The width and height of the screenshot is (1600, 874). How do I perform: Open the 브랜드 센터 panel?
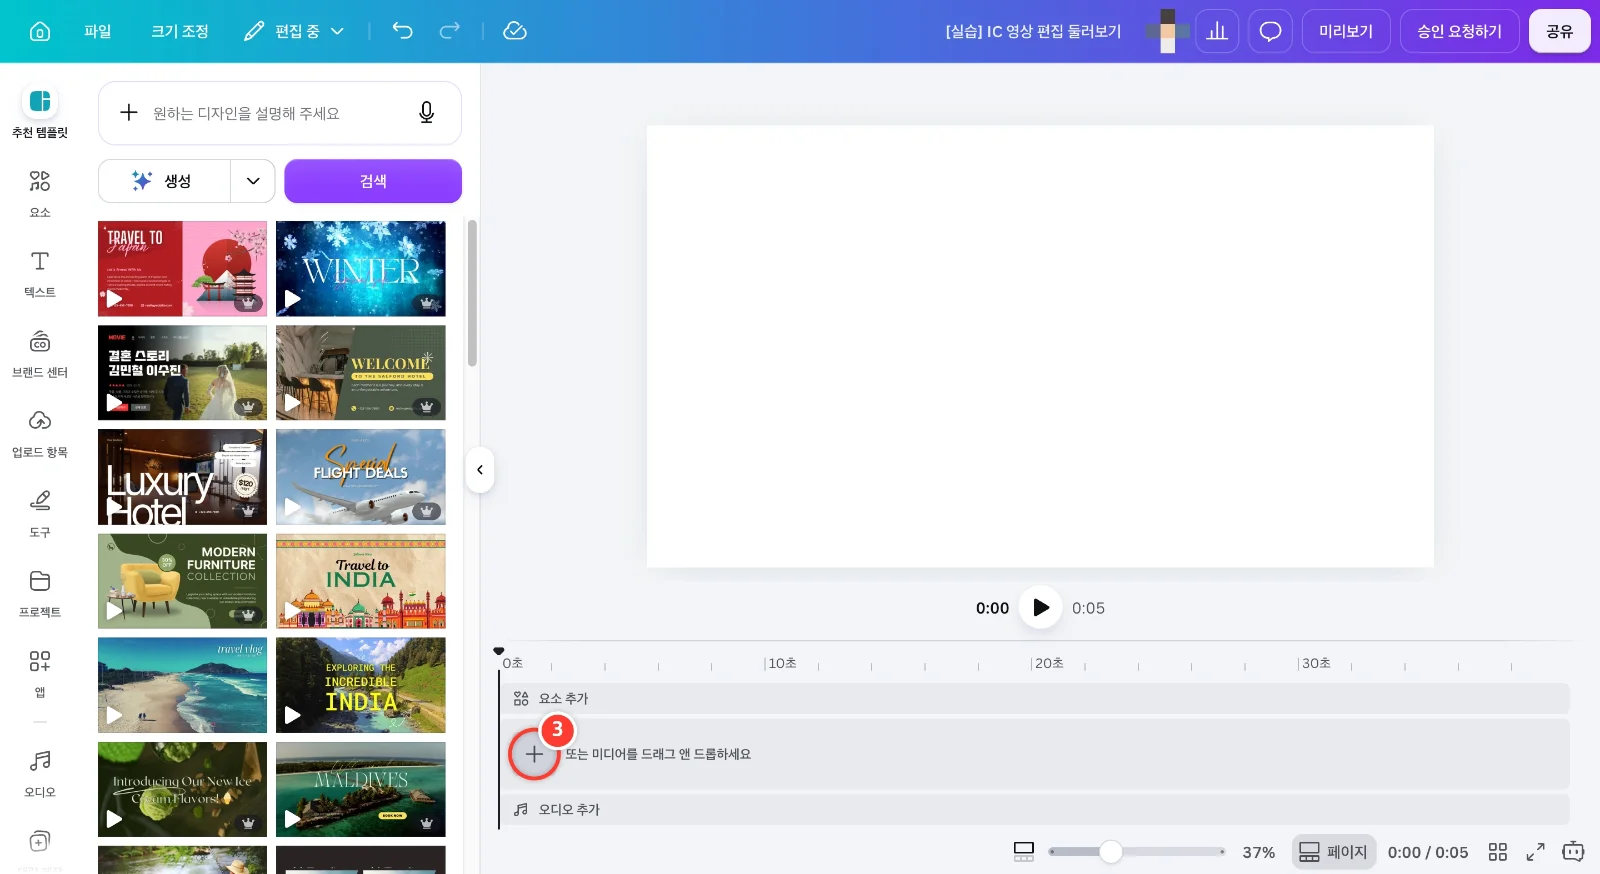pos(40,353)
